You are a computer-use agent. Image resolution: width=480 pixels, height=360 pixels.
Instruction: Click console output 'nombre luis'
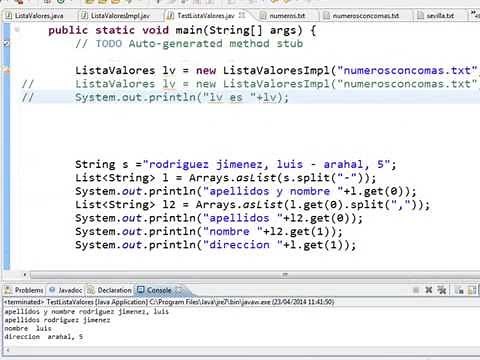tap(28, 328)
